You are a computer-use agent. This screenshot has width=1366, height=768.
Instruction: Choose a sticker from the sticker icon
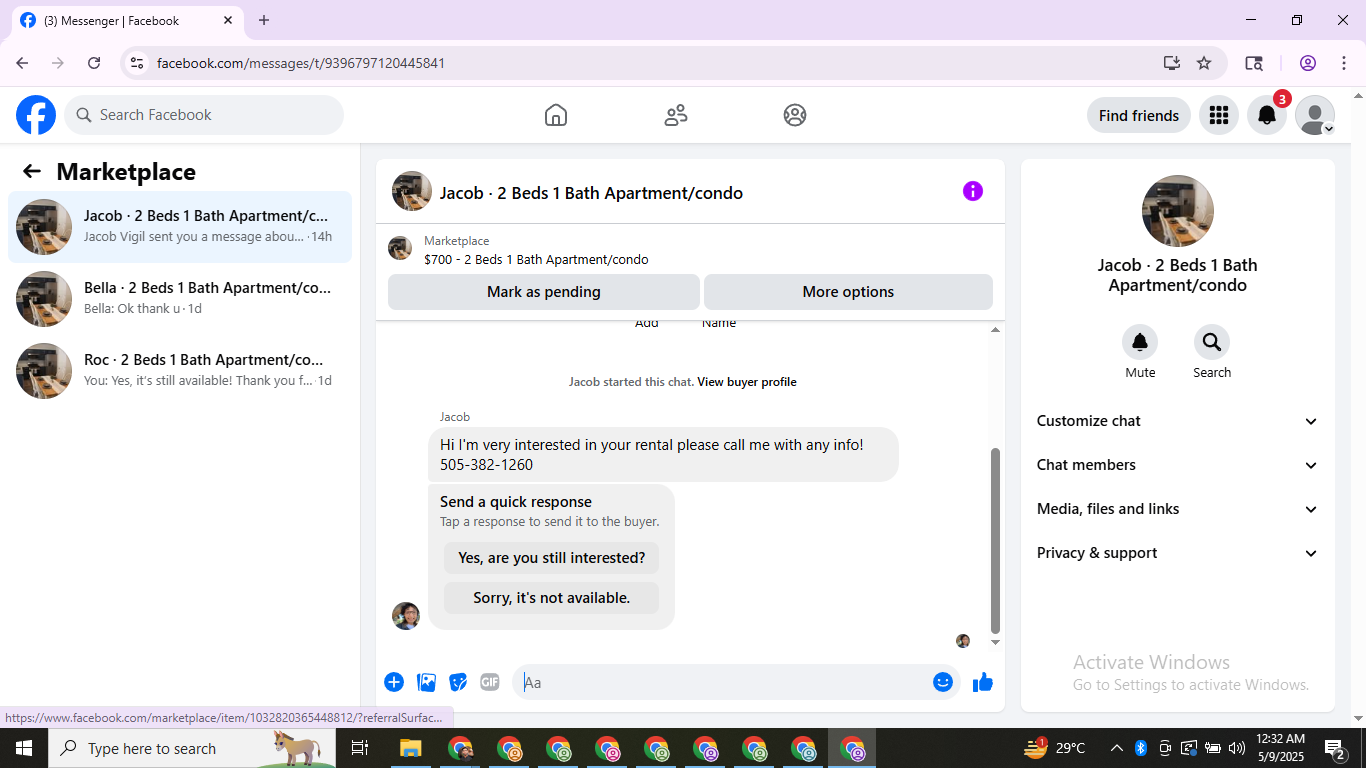(x=459, y=682)
